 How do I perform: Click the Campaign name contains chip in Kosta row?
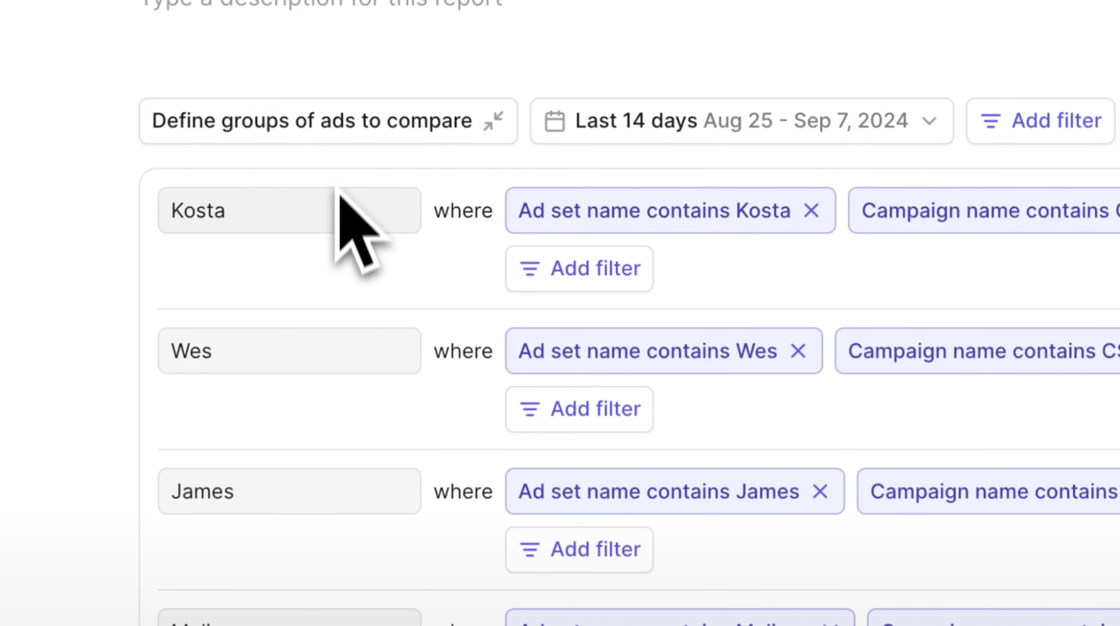tap(985, 211)
